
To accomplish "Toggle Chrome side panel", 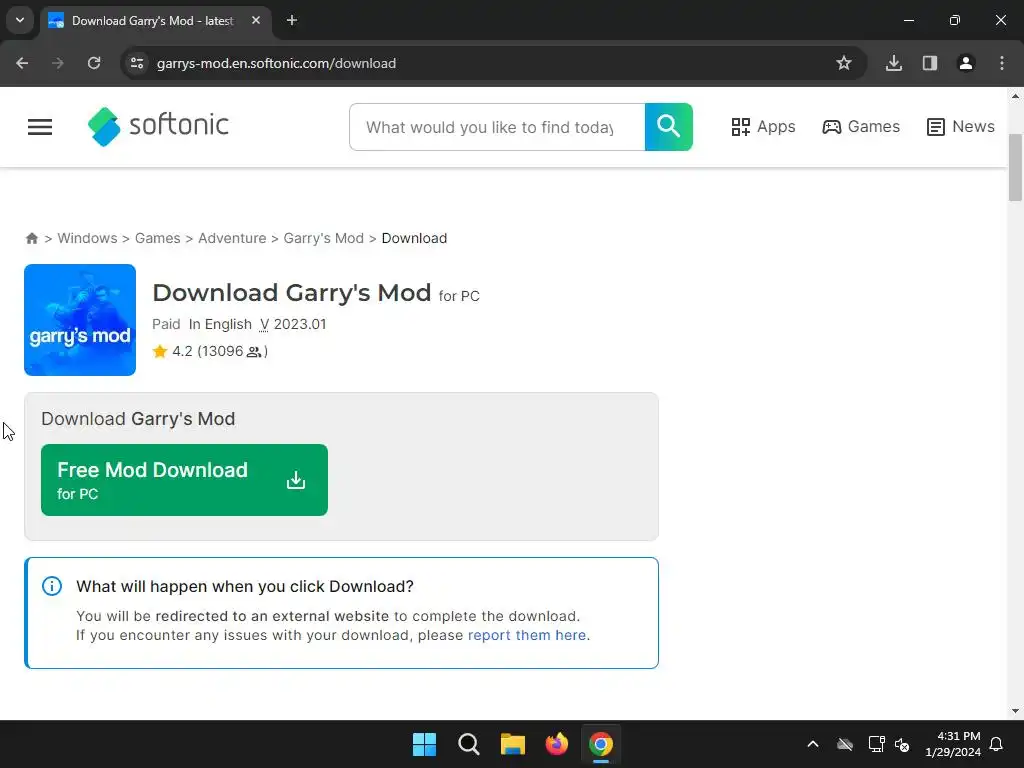I will point(930,63).
